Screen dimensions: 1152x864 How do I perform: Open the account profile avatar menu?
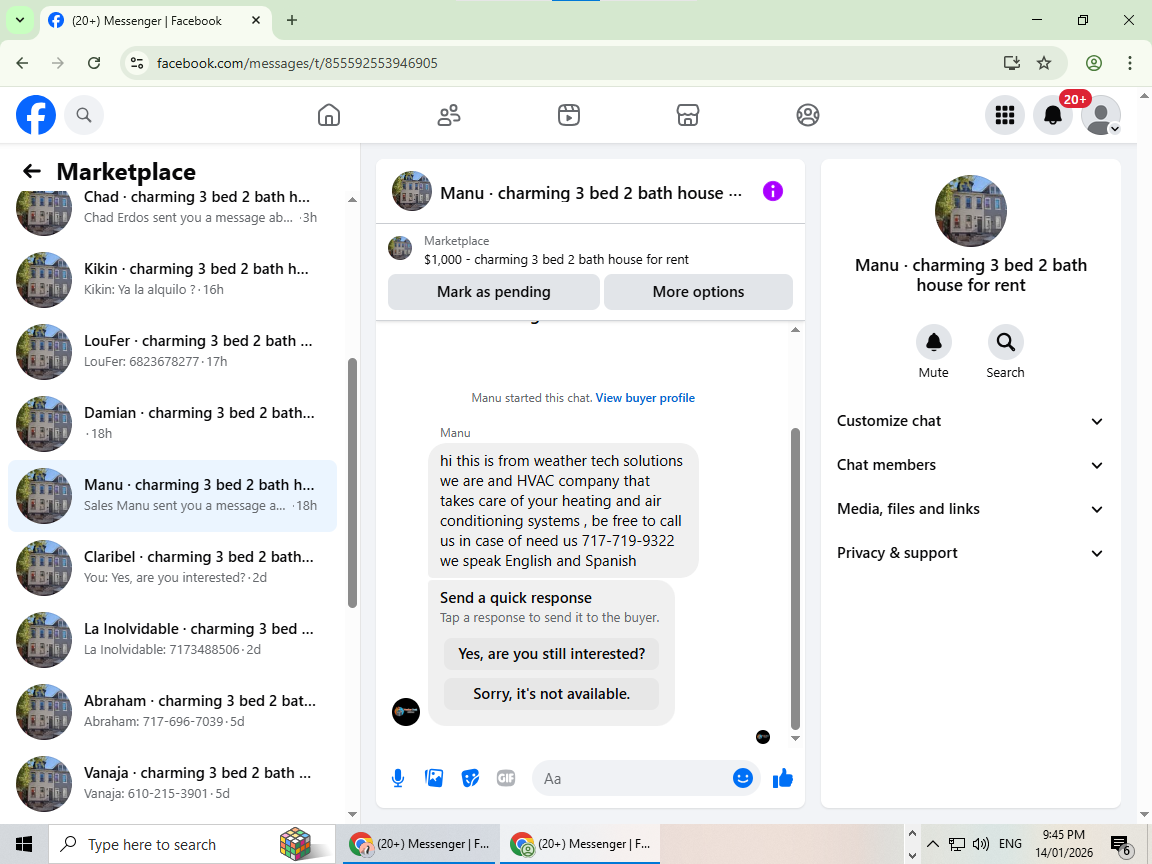tap(1101, 115)
